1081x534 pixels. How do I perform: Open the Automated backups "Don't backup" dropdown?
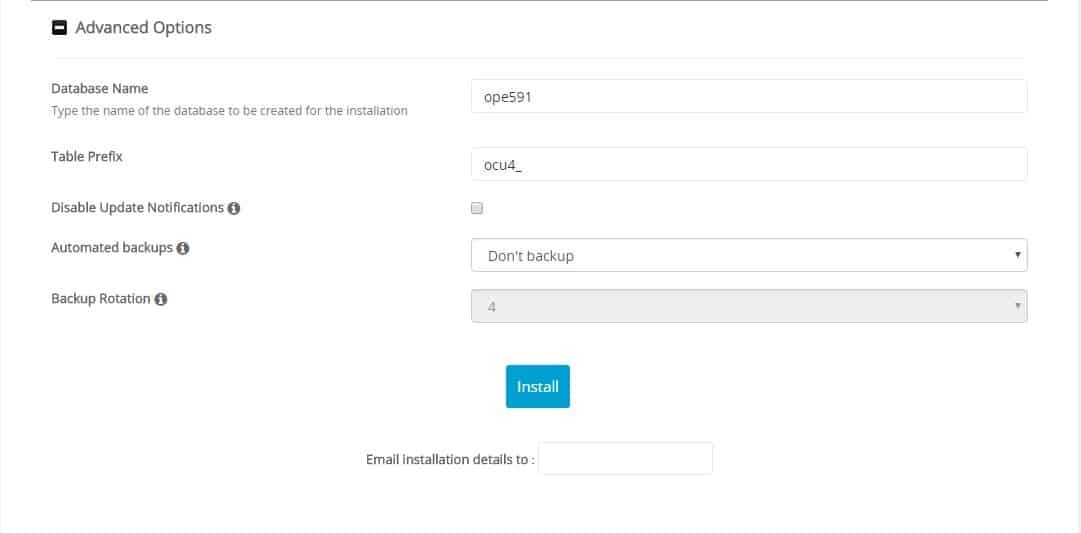[749, 255]
